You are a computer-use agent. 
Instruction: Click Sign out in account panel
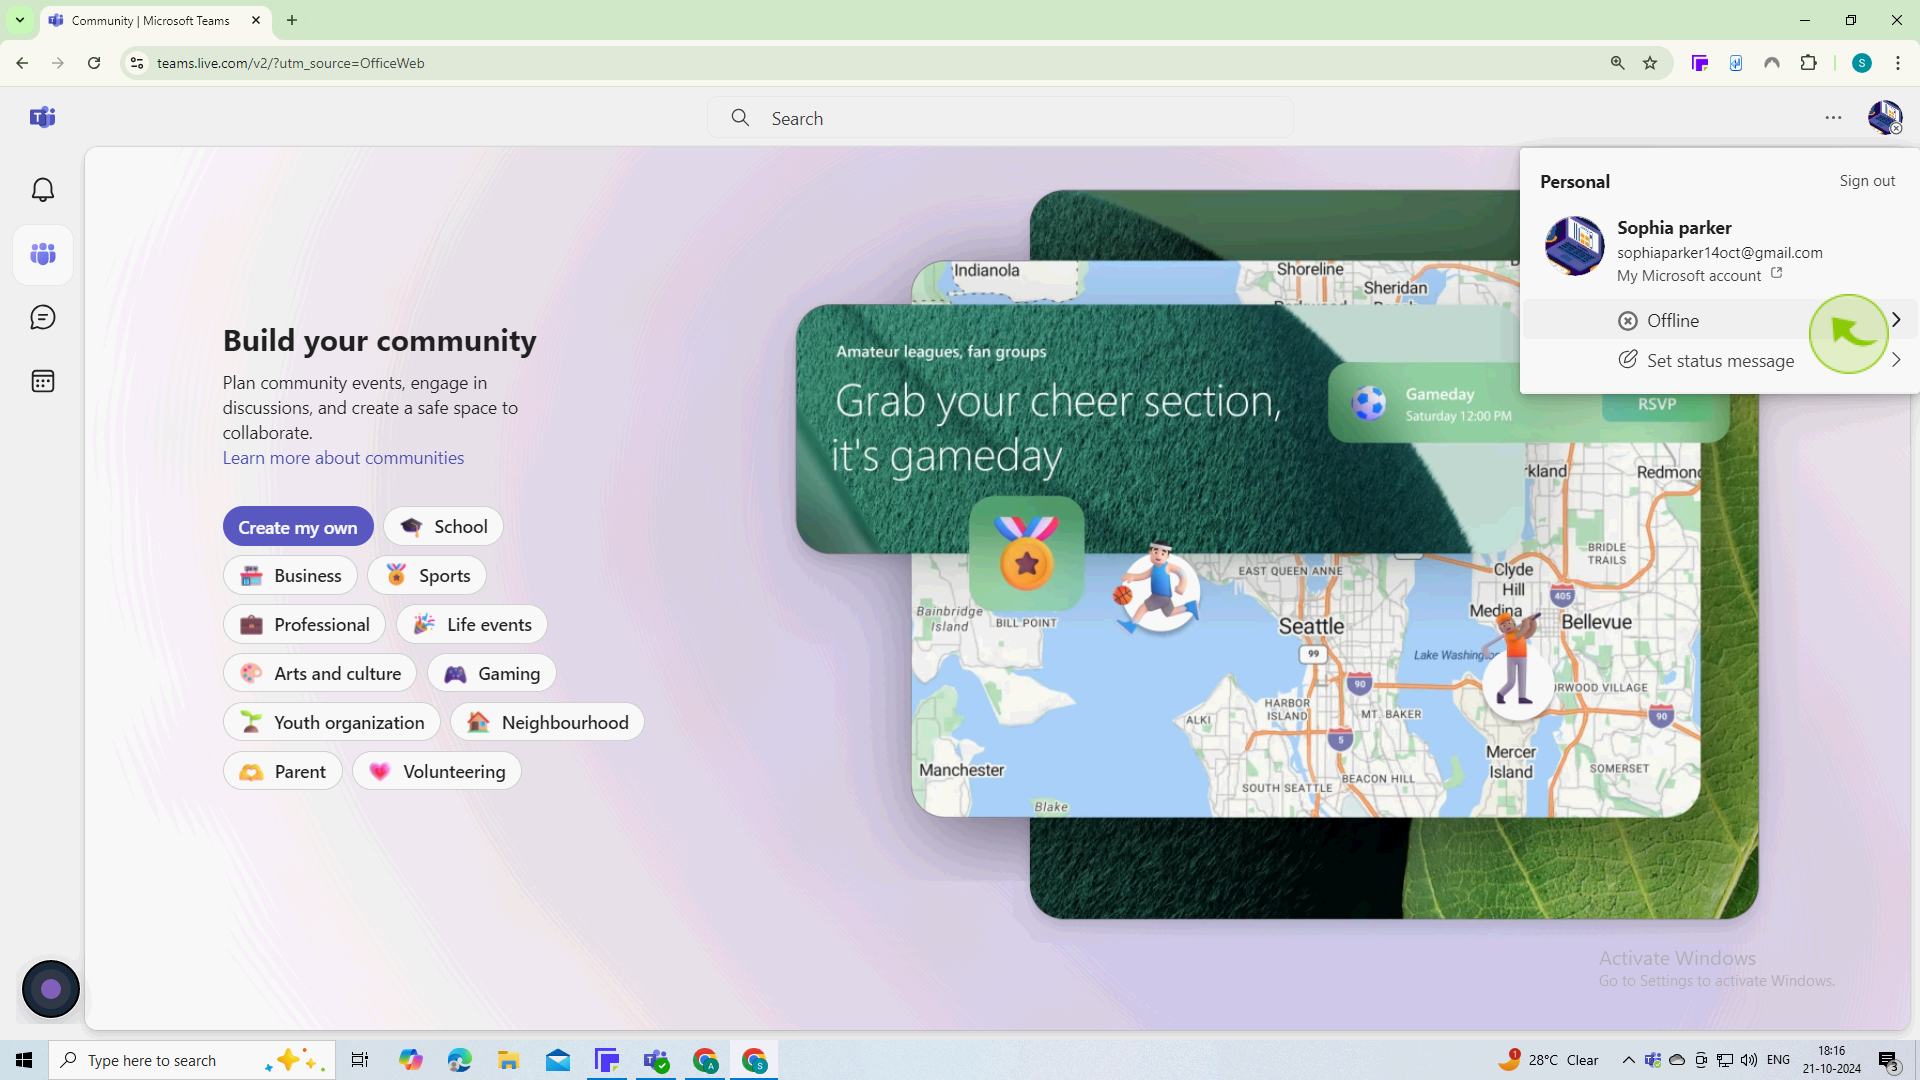[x=1867, y=181]
